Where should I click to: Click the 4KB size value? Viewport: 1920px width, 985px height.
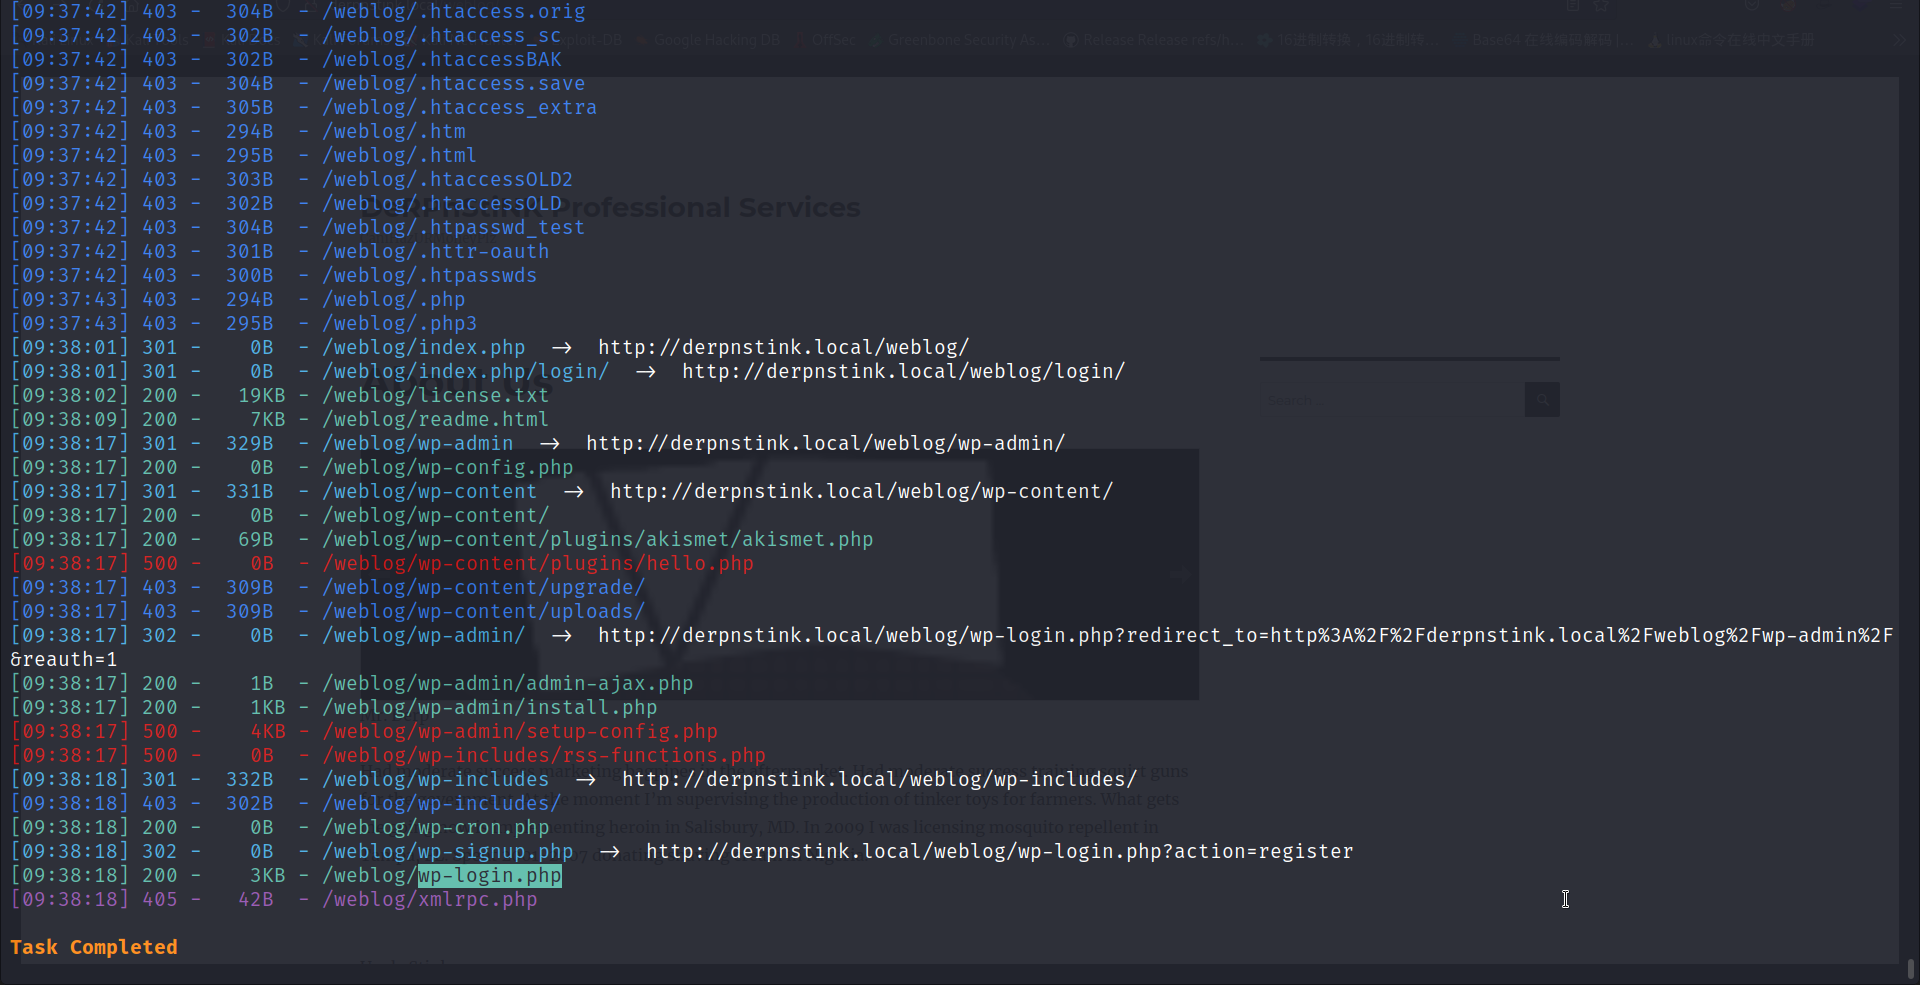[x=267, y=732]
